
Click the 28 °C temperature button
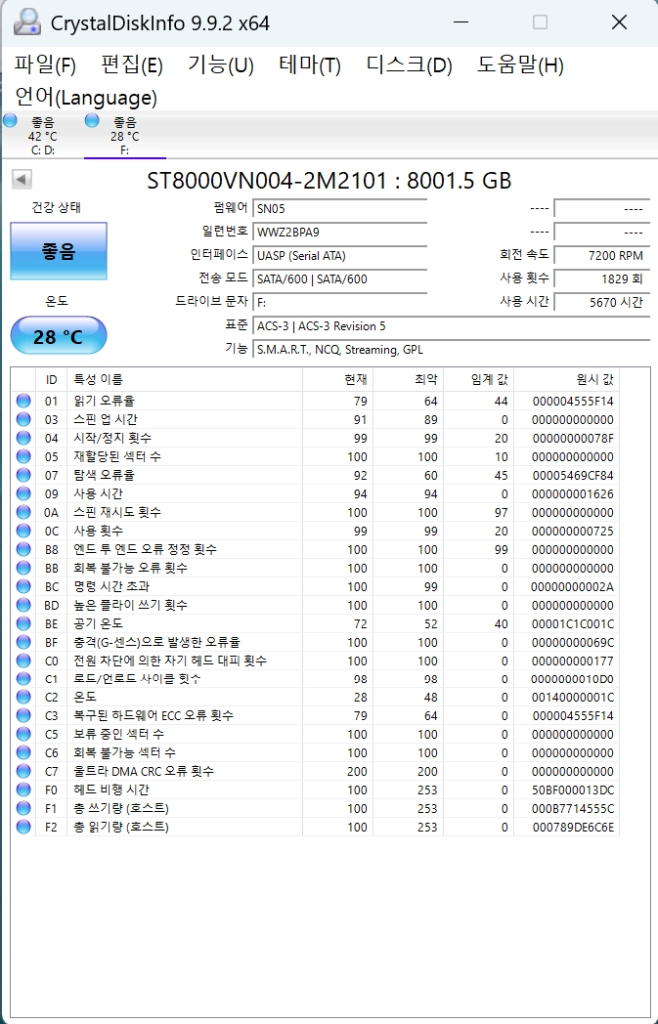(59, 336)
